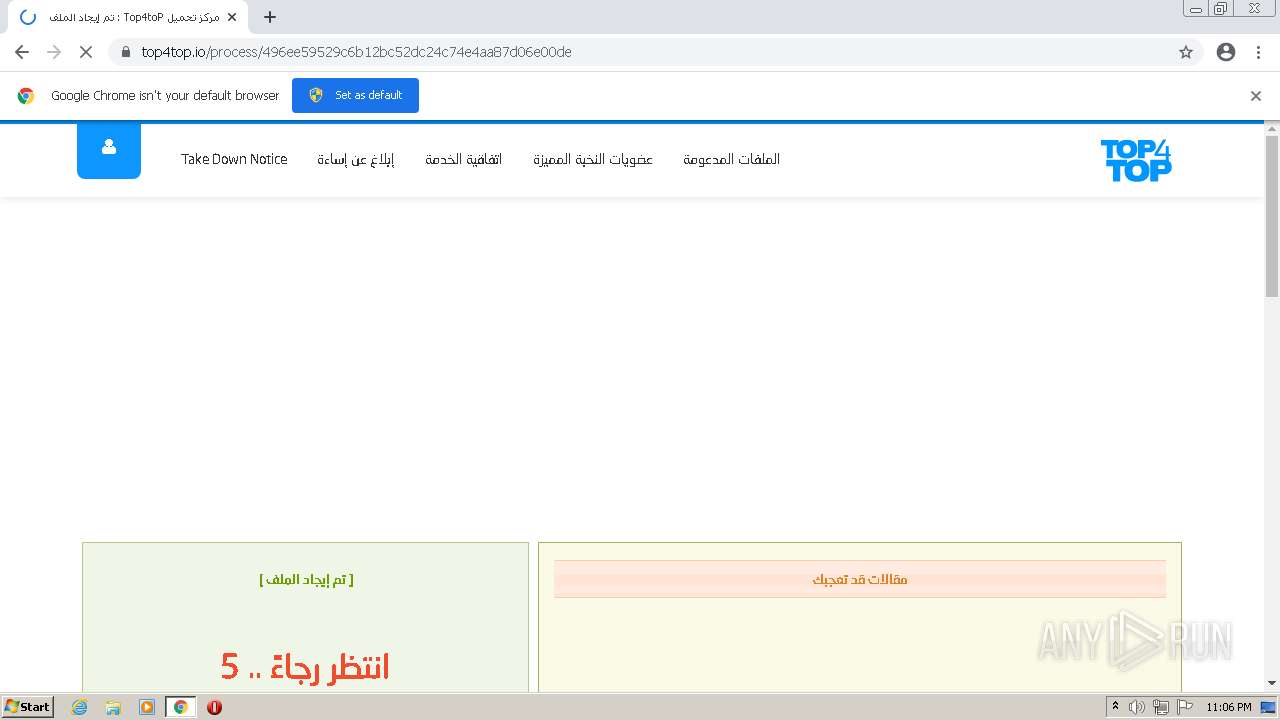Click the browser back arrow
This screenshot has width=1280, height=720.
click(x=22, y=52)
